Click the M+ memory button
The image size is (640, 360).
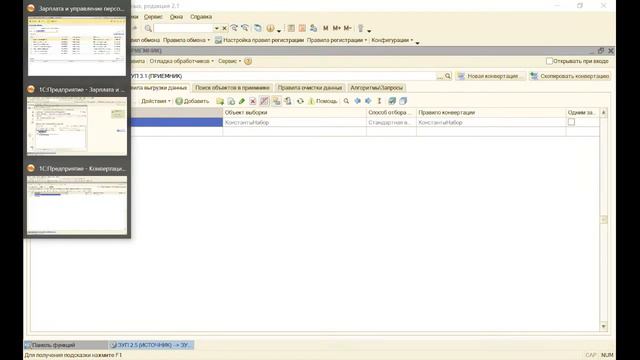click(x=336, y=28)
